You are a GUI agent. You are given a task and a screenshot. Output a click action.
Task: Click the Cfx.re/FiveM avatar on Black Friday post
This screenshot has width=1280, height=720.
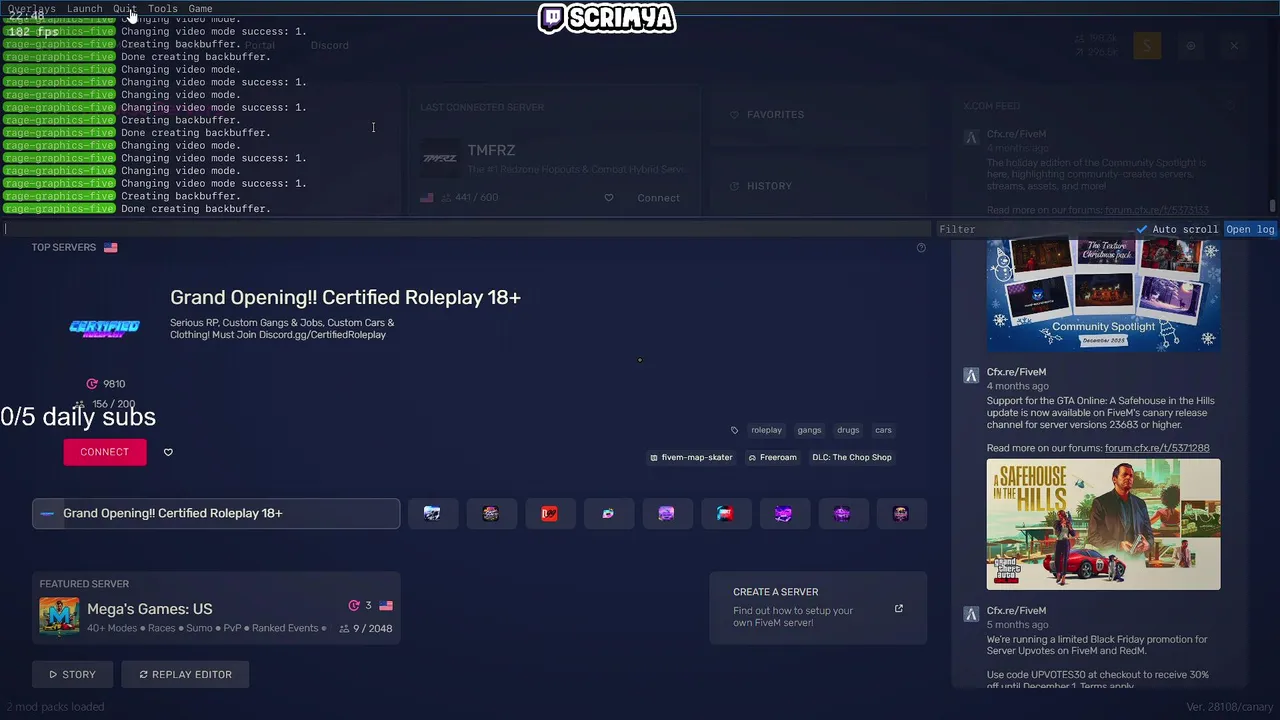point(970,614)
